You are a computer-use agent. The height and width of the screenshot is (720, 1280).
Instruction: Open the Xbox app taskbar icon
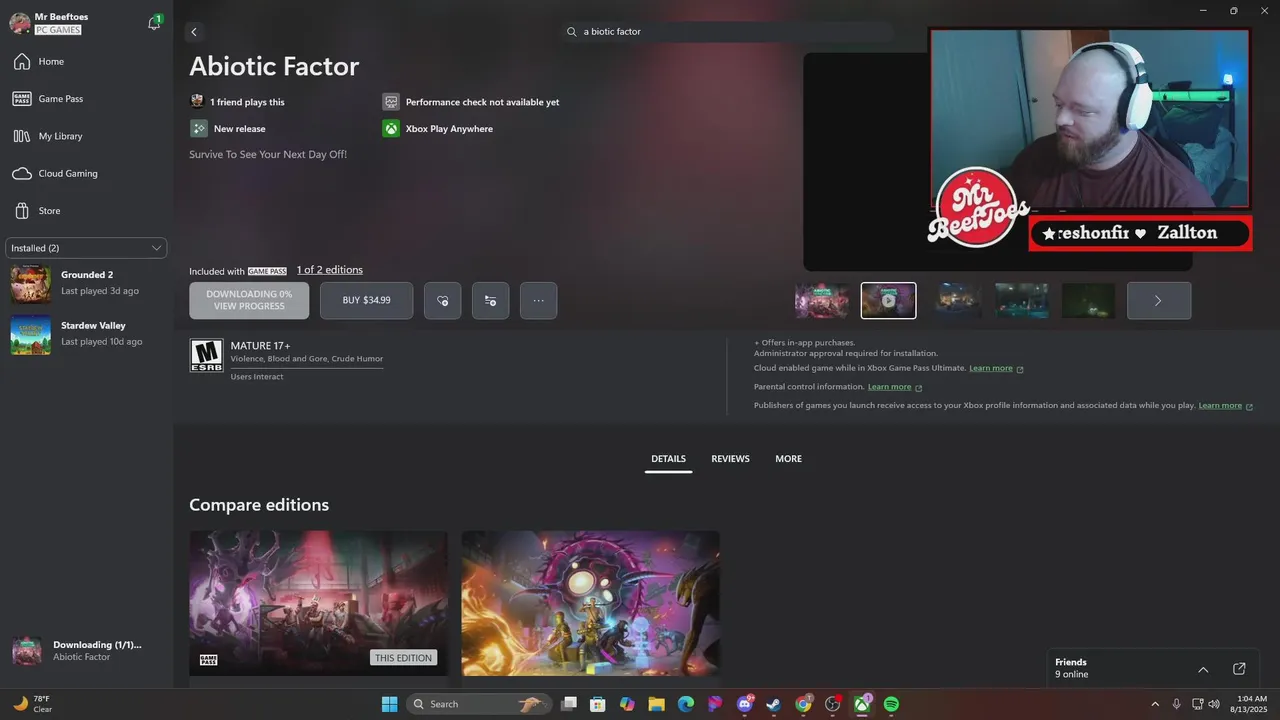coord(862,704)
